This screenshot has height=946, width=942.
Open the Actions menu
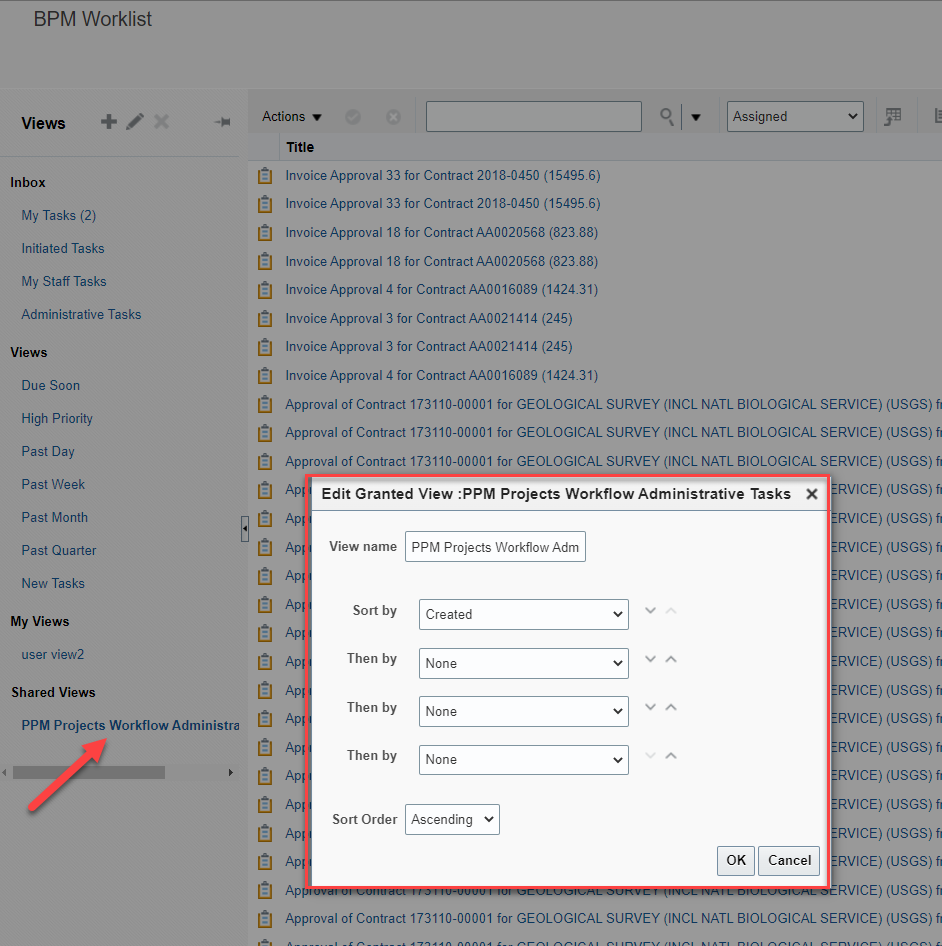point(290,116)
